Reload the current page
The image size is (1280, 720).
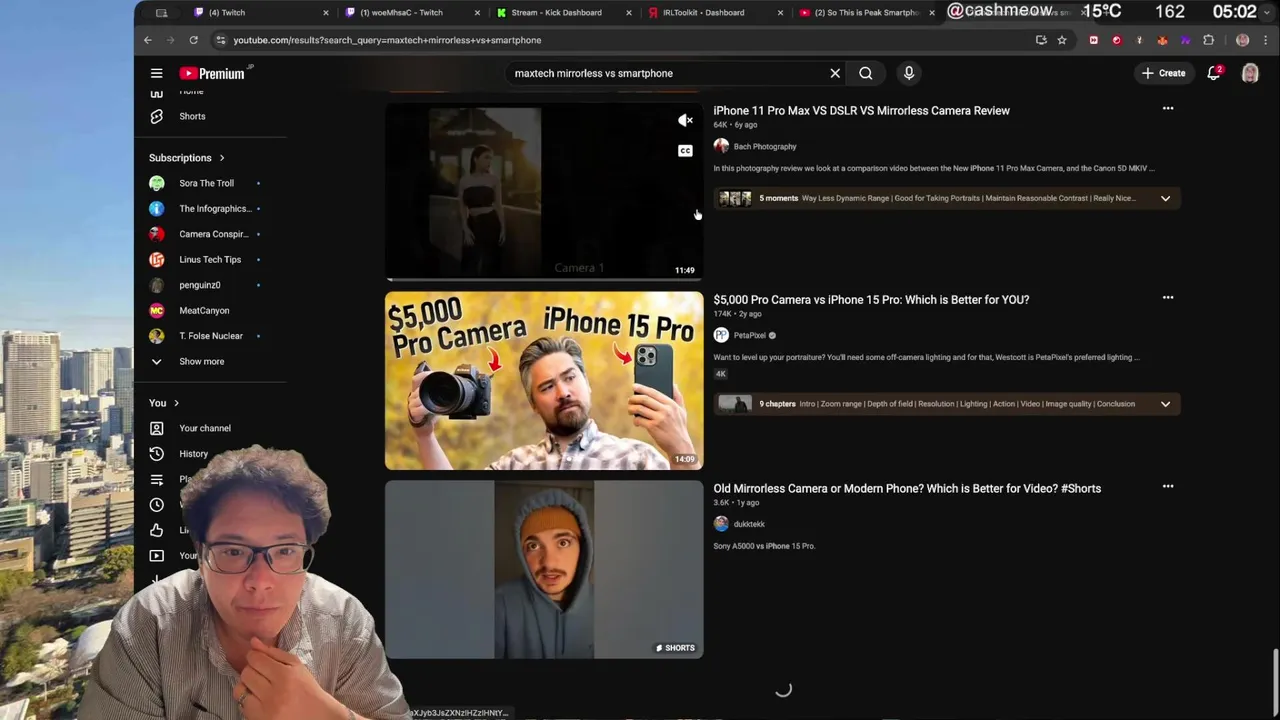click(193, 40)
